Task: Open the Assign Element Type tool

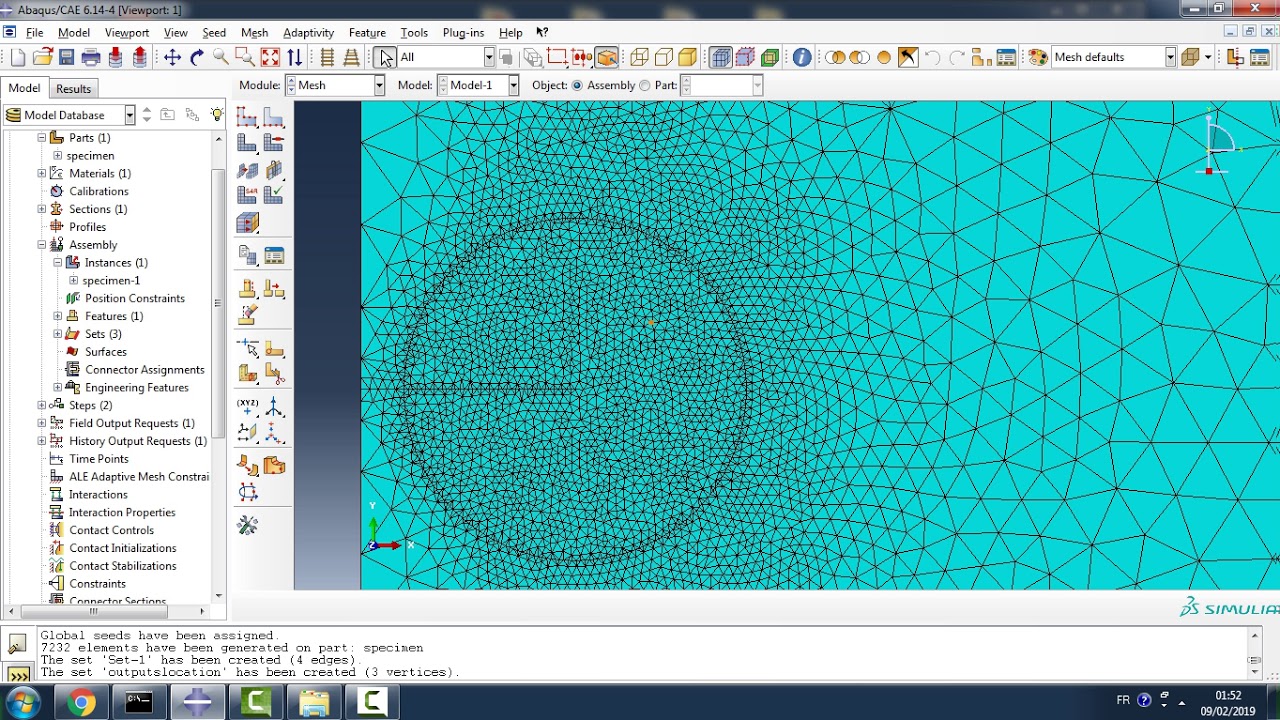Action: (x=247, y=196)
